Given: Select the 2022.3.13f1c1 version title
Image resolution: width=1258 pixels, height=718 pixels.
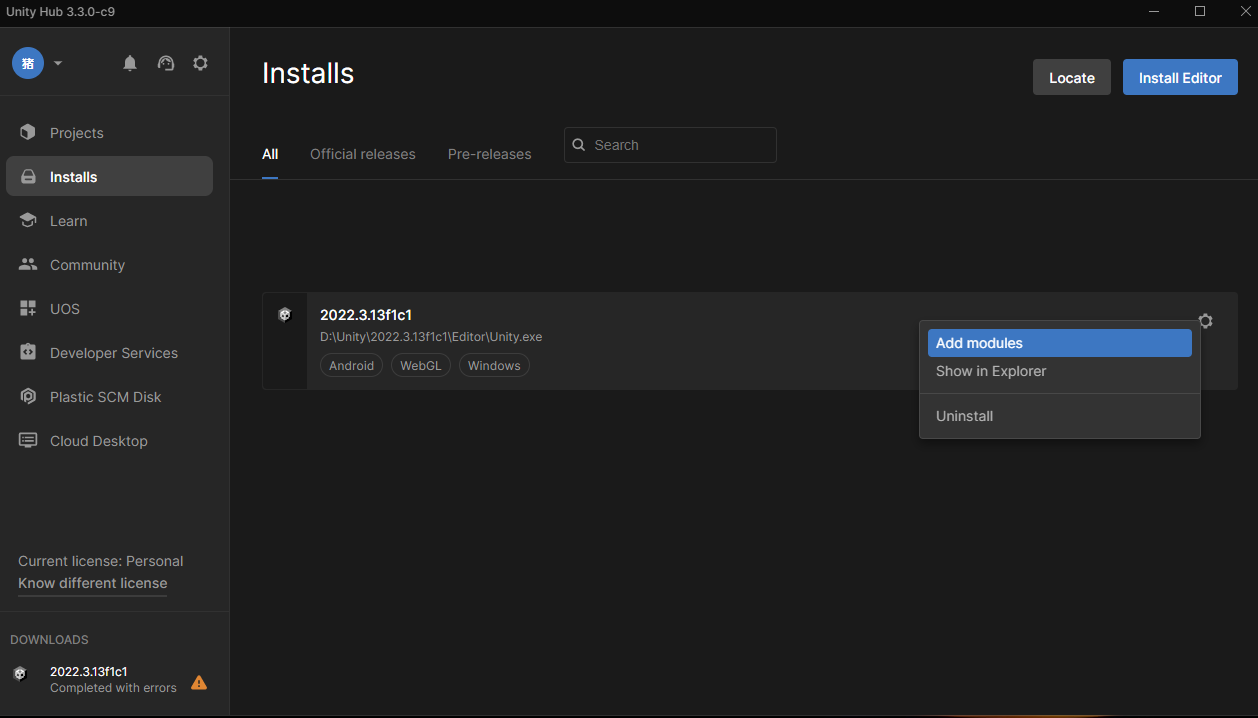Looking at the screenshot, I should pyautogui.click(x=366, y=315).
